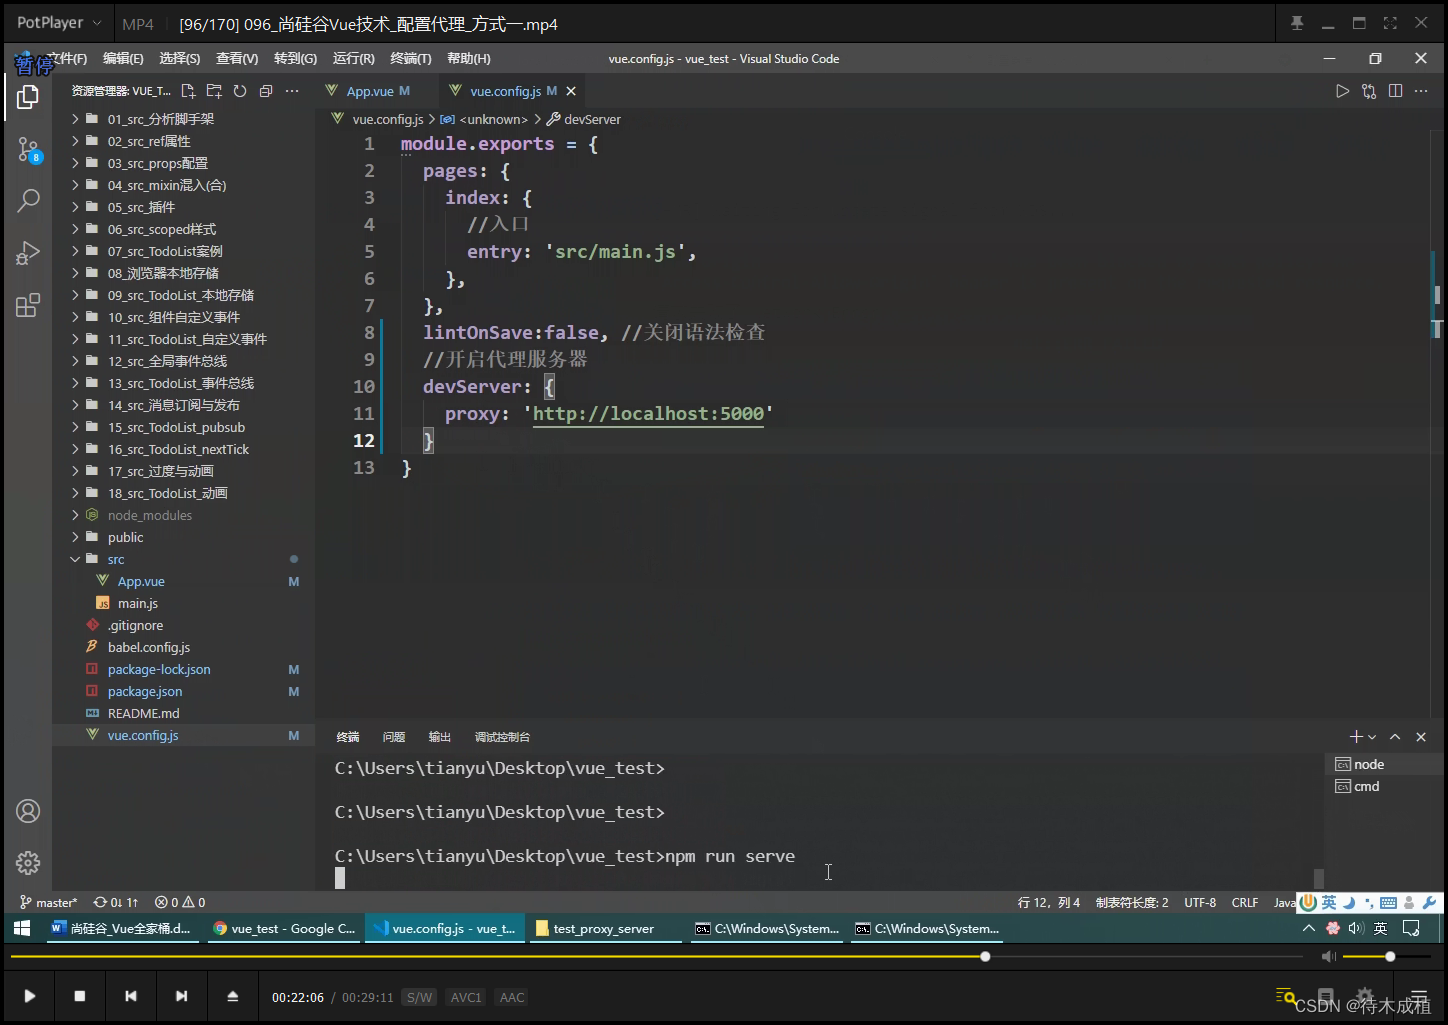Expand the 01_src_分析脚手架 folder

click(183, 119)
